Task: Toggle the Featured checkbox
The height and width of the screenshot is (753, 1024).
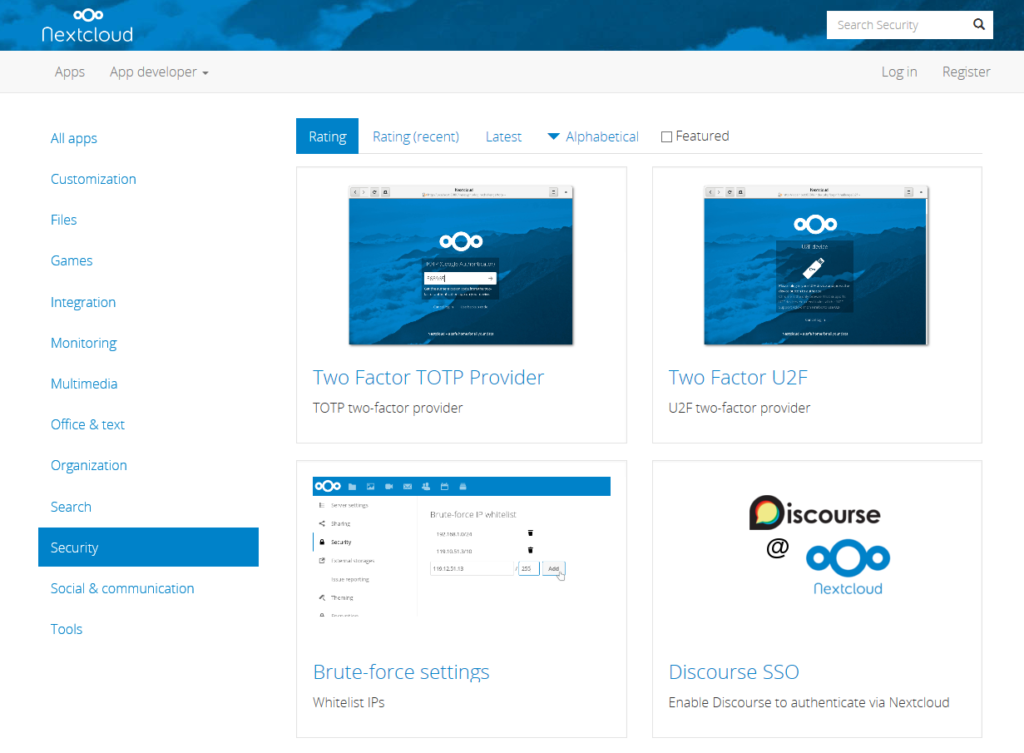Action: [666, 136]
